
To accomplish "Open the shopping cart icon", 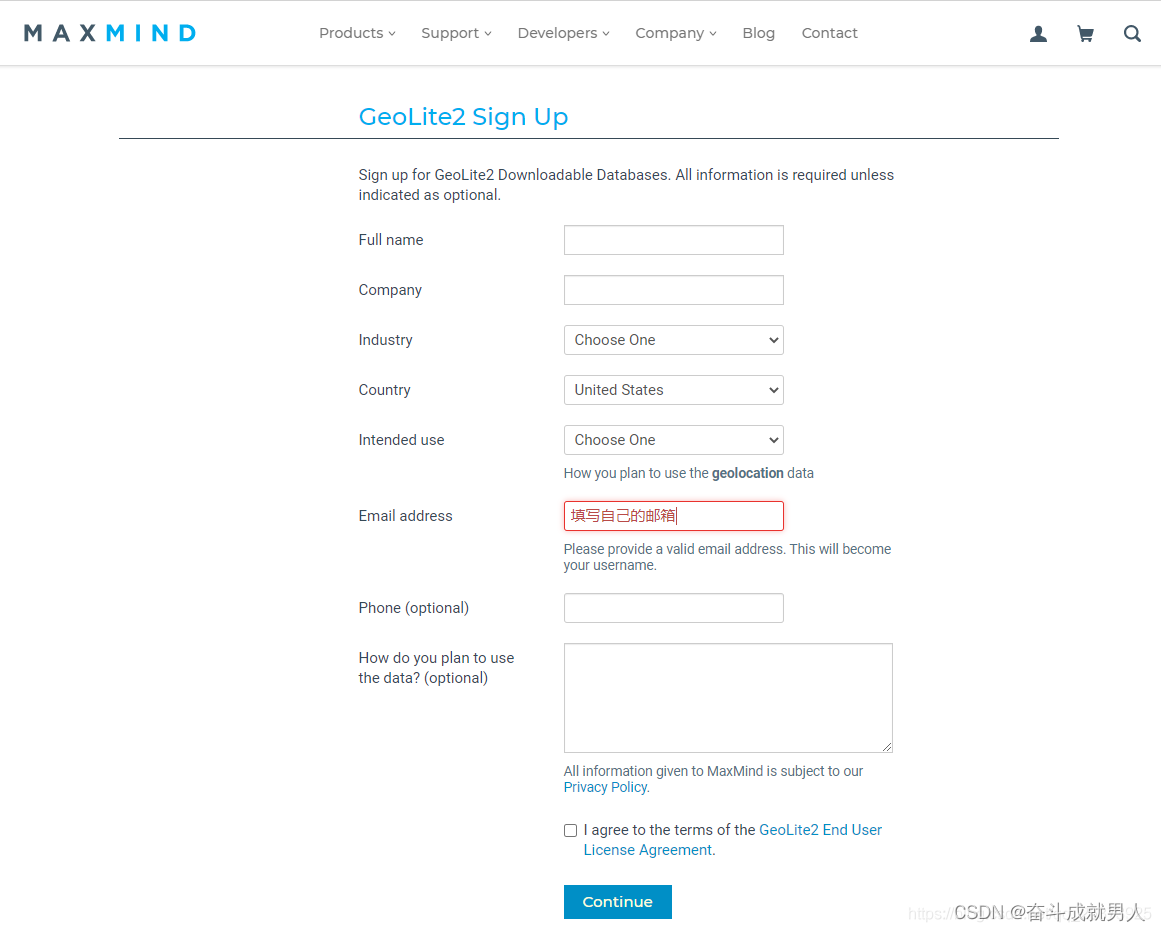I will point(1085,33).
